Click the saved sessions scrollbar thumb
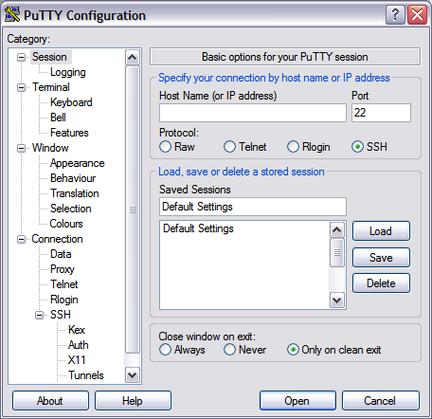 337,252
